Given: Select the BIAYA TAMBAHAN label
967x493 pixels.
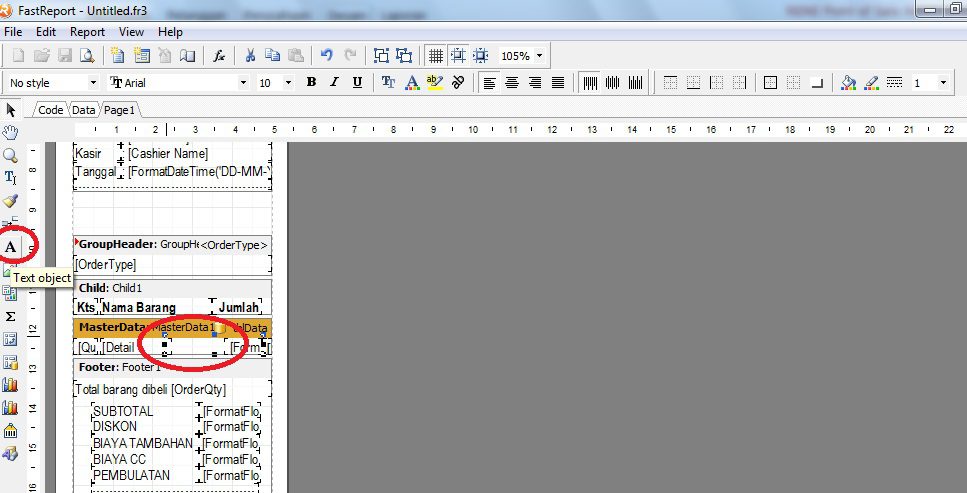Looking at the screenshot, I should pyautogui.click(x=144, y=443).
